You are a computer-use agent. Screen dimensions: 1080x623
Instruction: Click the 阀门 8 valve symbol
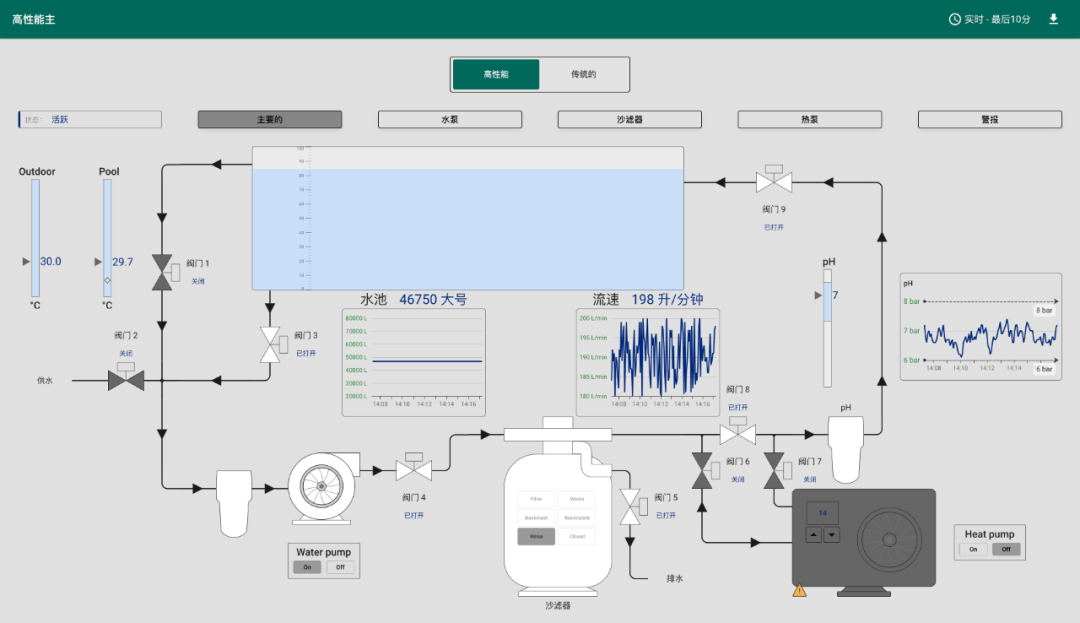[738, 433]
